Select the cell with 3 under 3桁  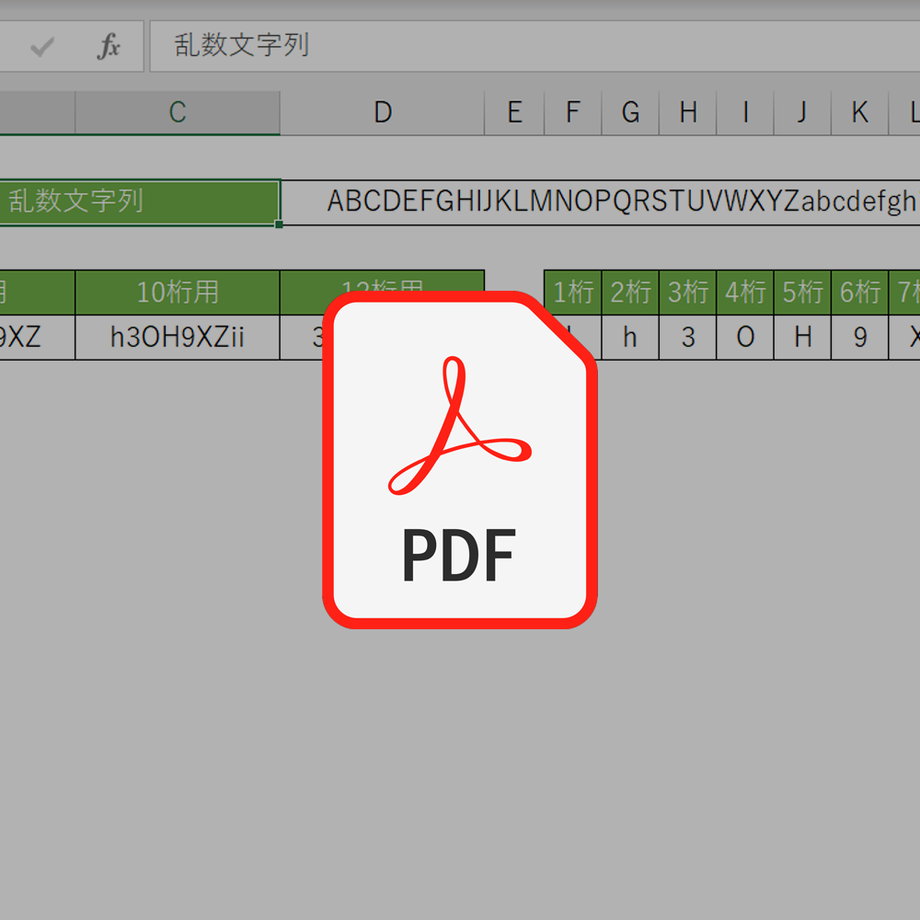tap(688, 337)
